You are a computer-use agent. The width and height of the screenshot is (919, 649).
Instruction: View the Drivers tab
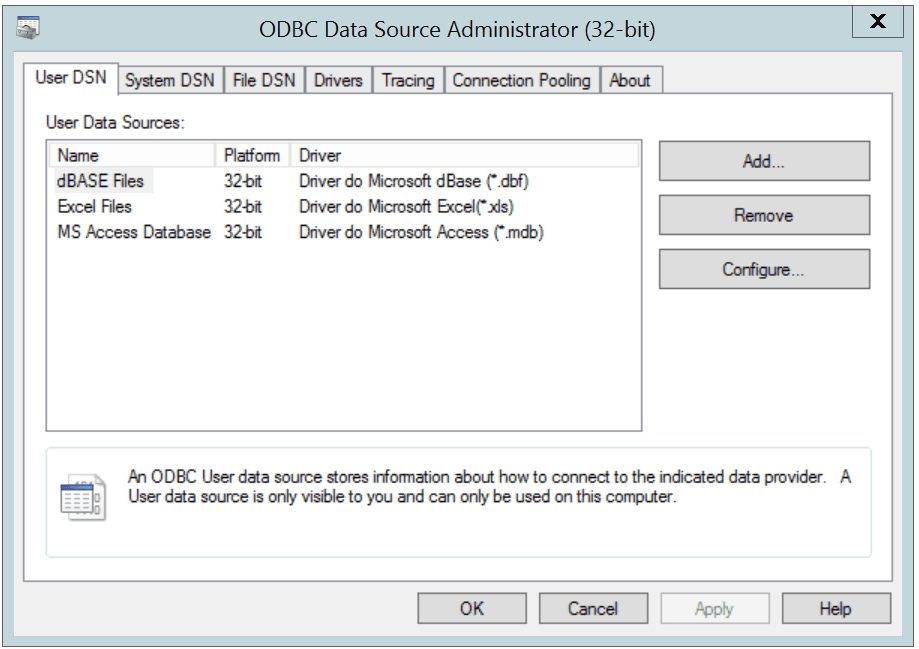pyautogui.click(x=338, y=80)
